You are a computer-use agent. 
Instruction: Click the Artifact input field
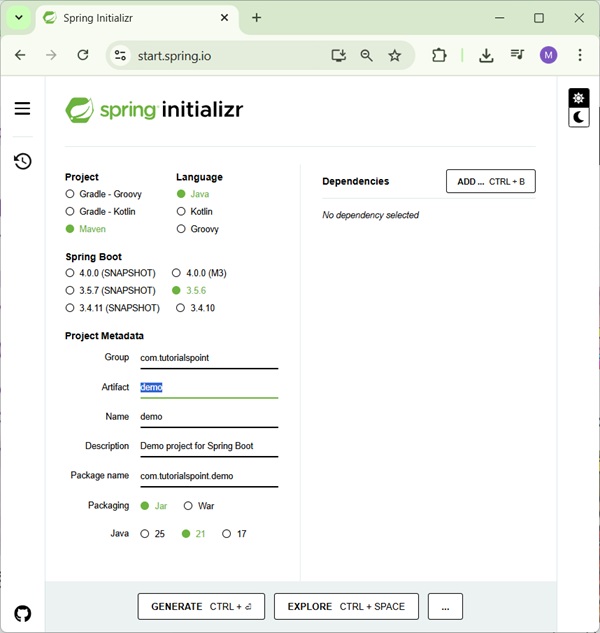(209, 388)
